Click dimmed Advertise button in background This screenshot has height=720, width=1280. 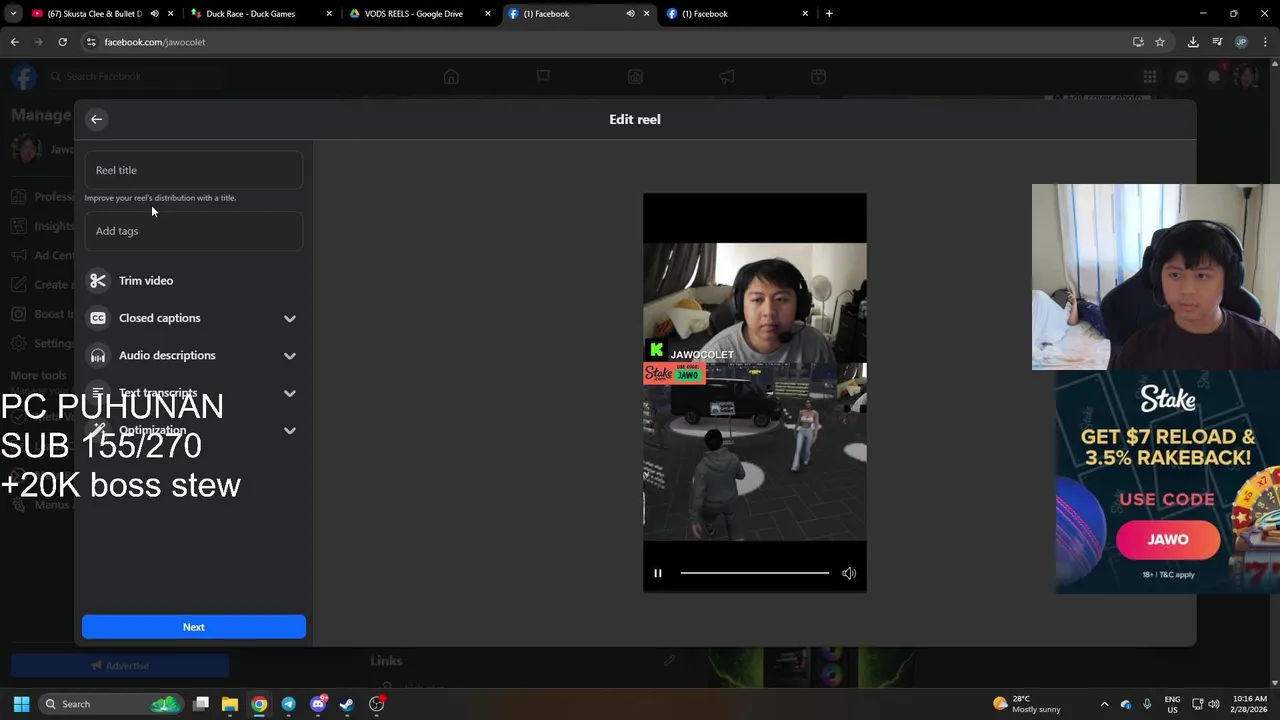[120, 665]
